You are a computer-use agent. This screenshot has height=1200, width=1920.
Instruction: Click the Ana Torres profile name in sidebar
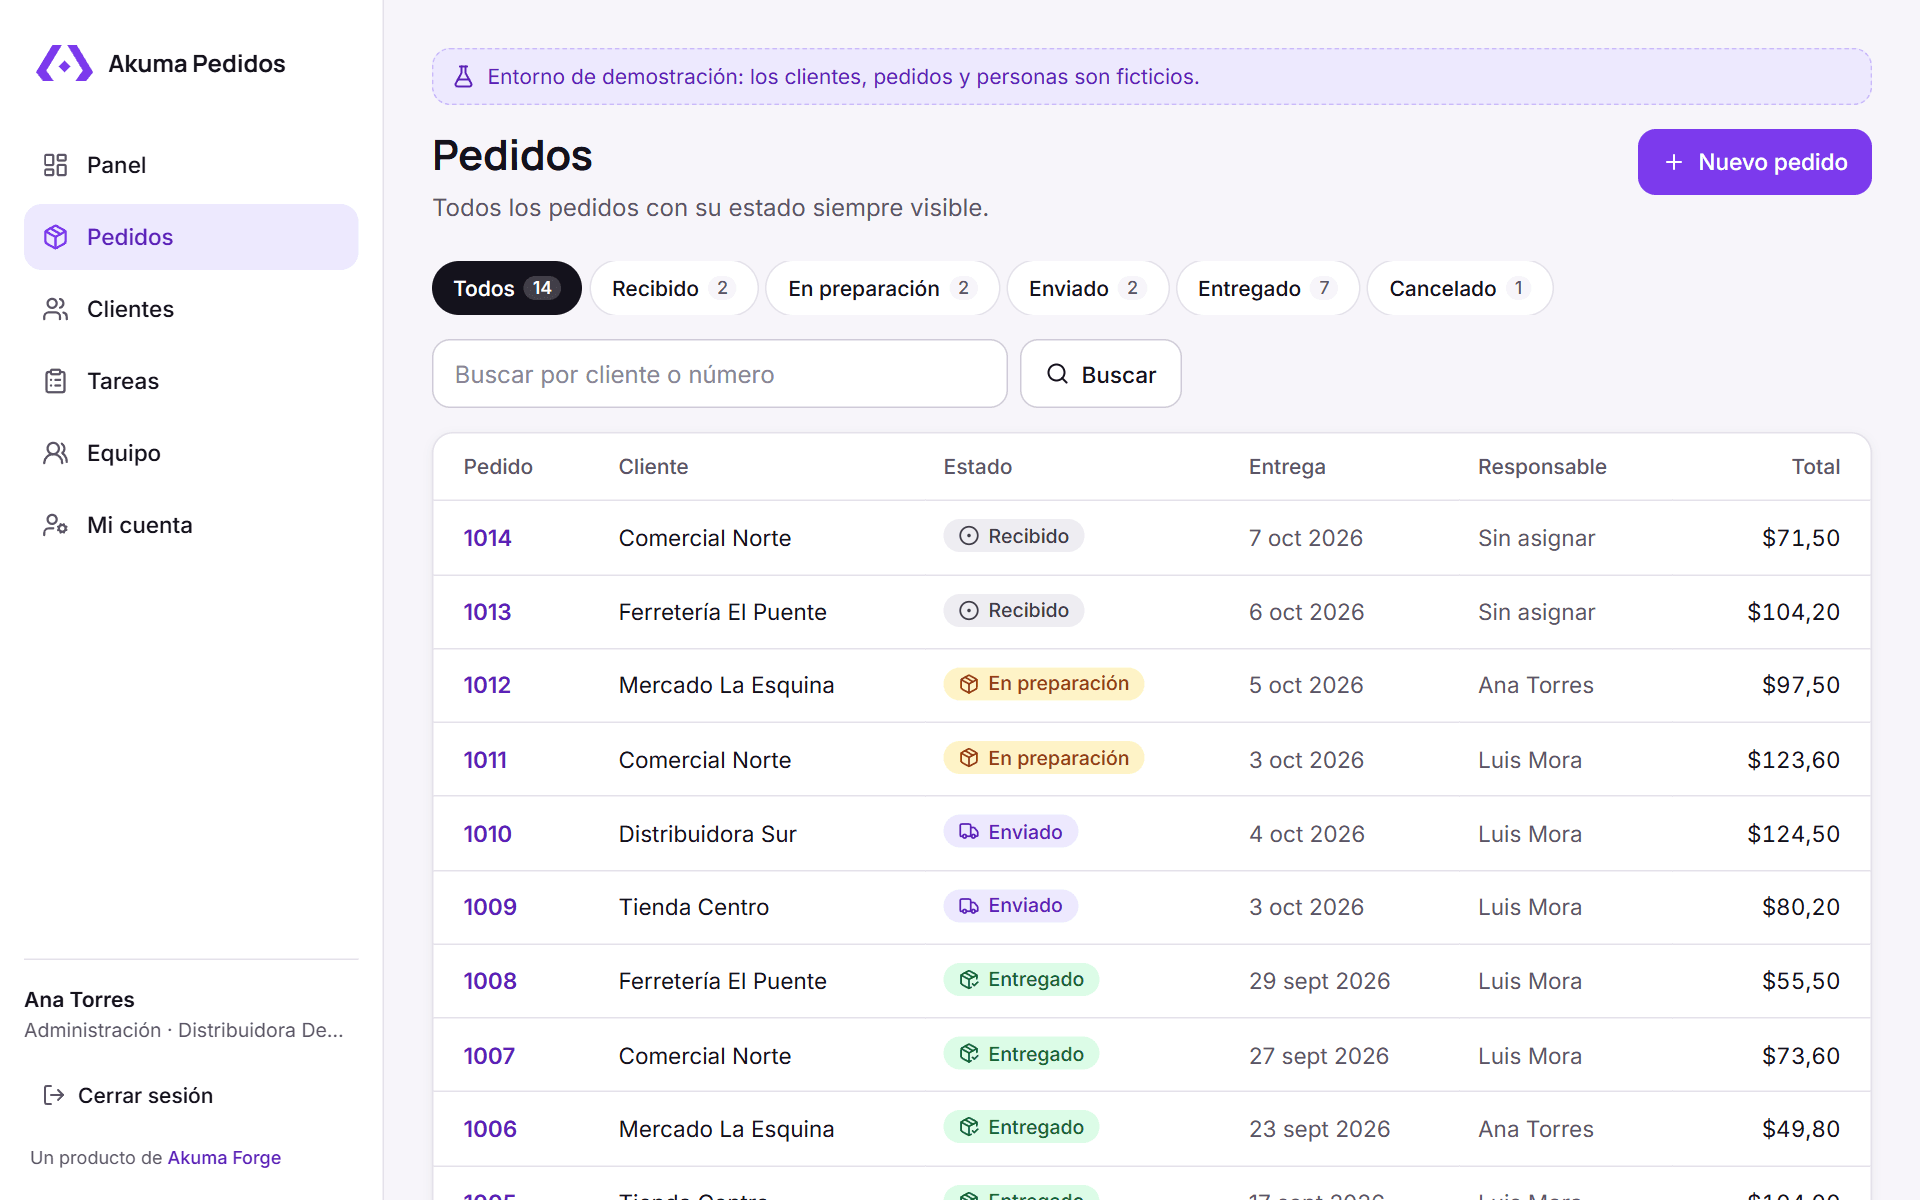[x=79, y=1000]
